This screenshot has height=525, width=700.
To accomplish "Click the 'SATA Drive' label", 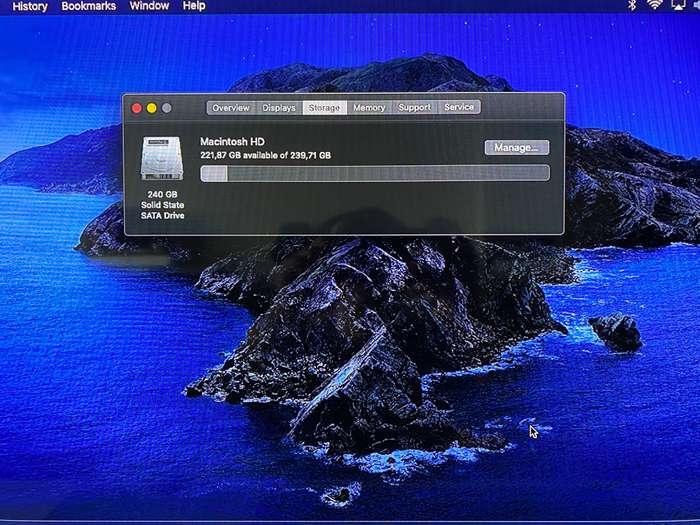I will coord(162,216).
